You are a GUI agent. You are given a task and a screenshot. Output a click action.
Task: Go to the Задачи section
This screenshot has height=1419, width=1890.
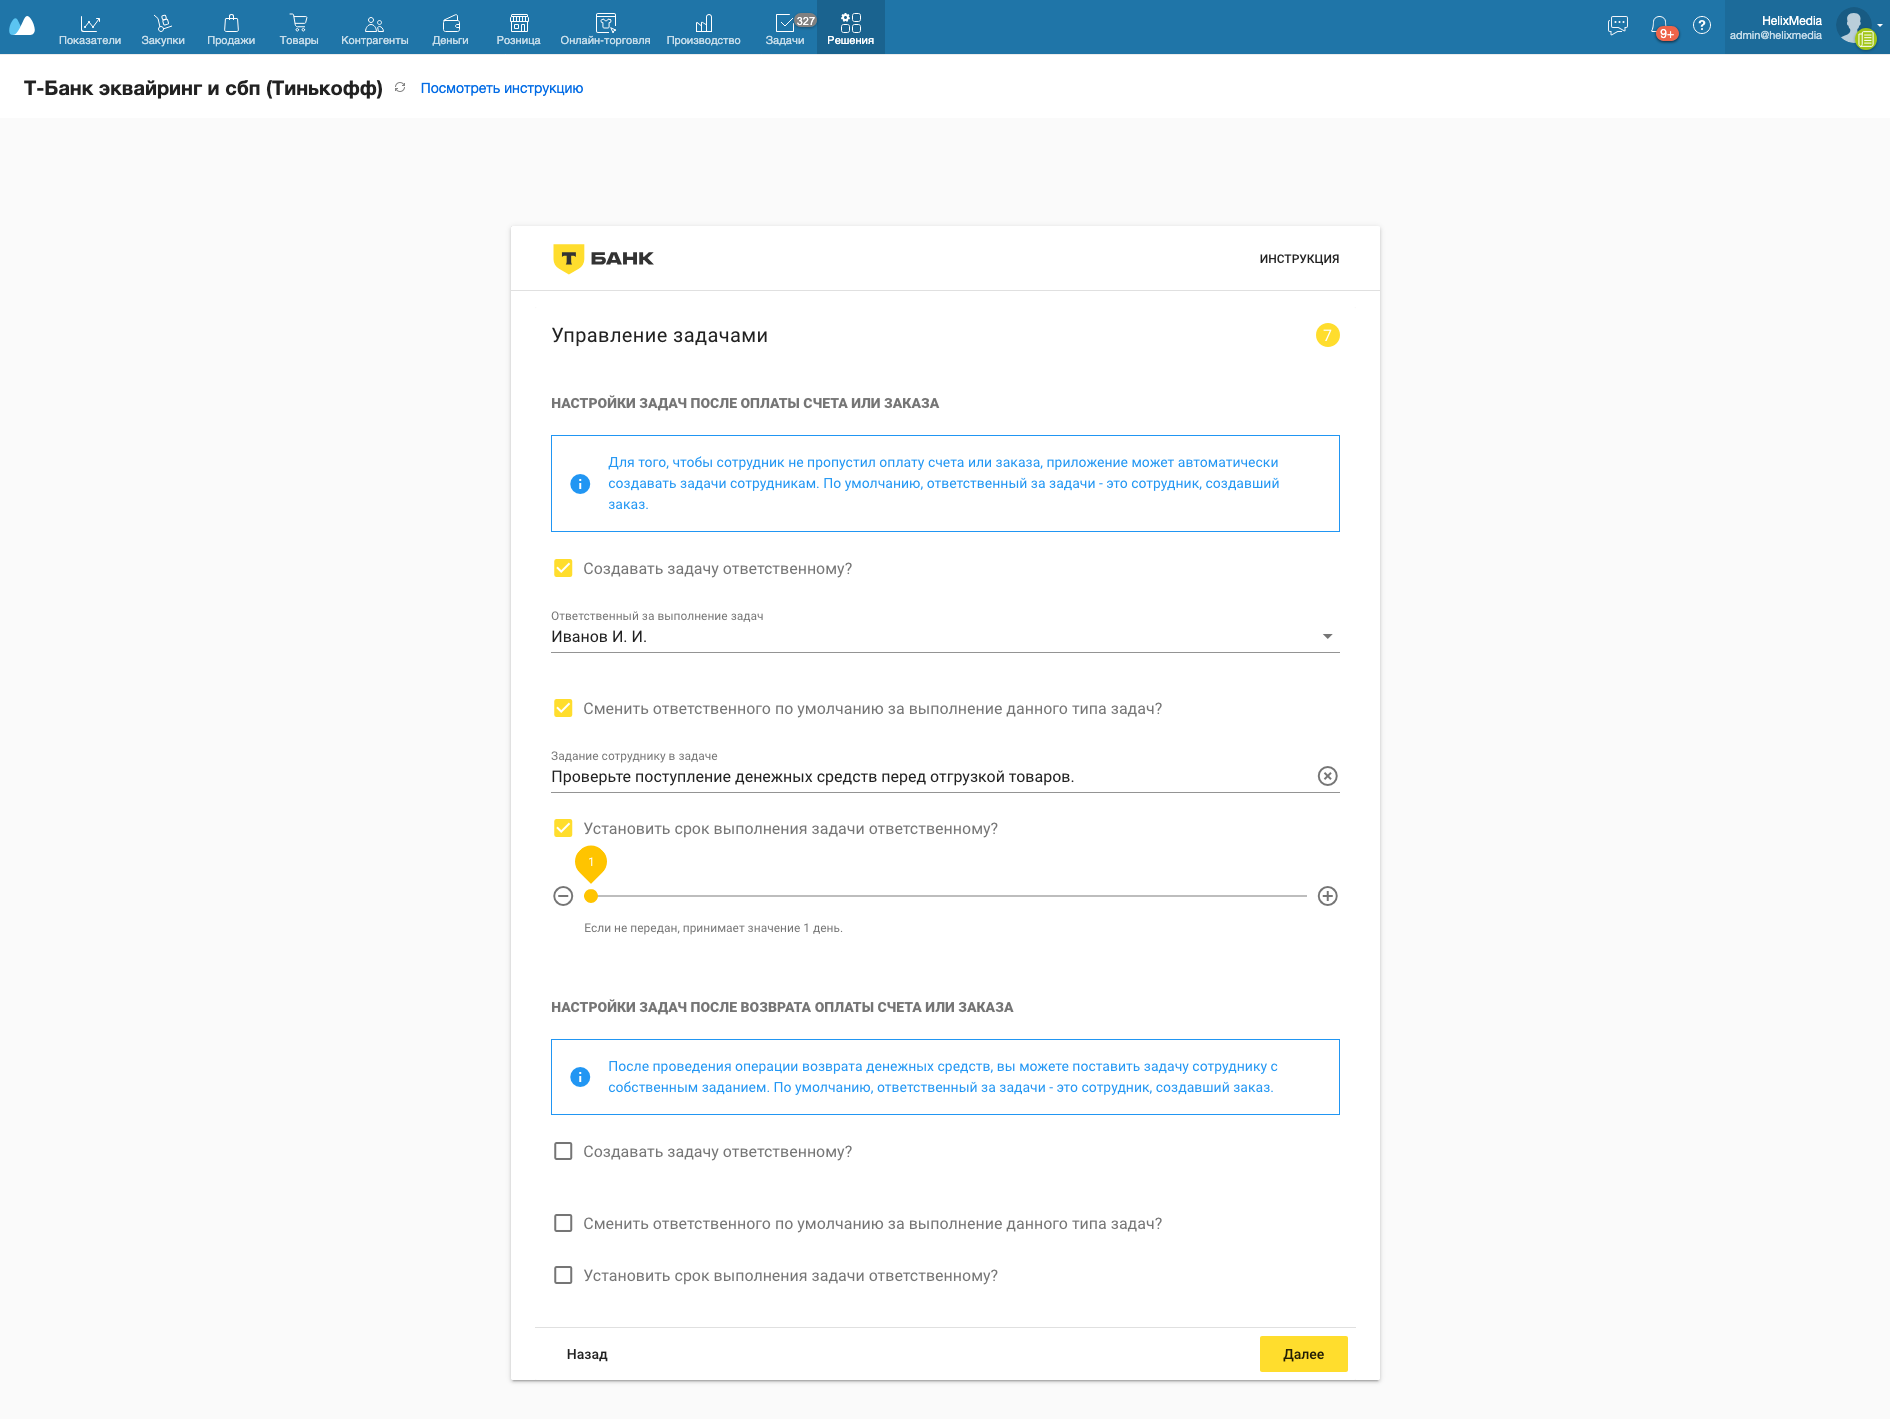pos(785,28)
